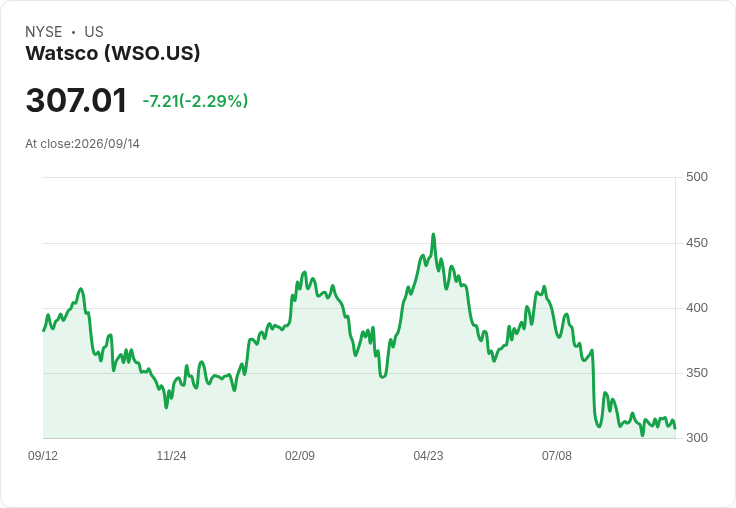This screenshot has height=508, width=736.
Task: Click the US market label
Action: 94,32
